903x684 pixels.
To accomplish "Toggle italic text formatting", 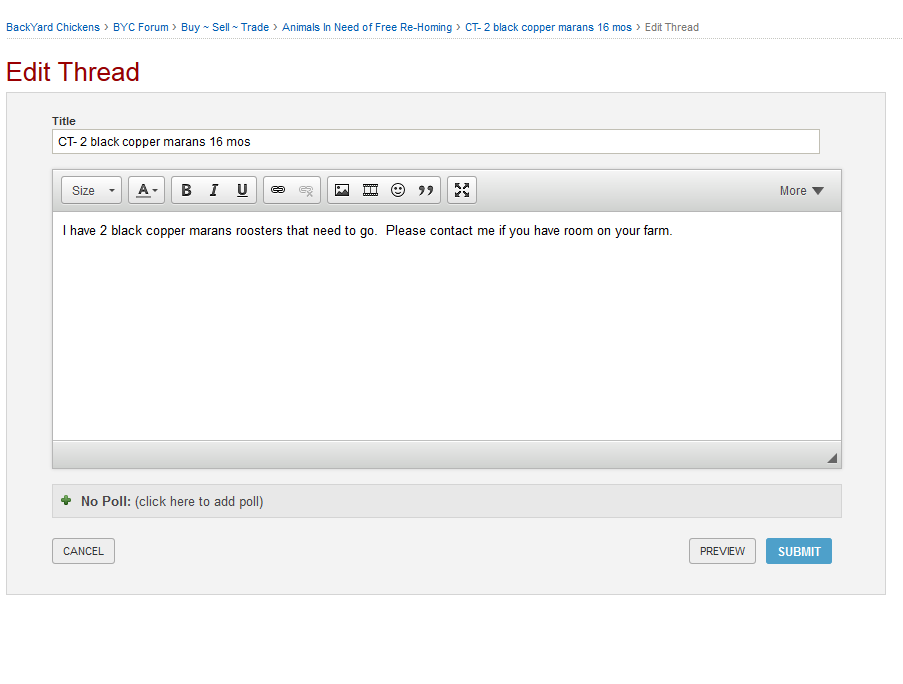I will pyautogui.click(x=214, y=190).
